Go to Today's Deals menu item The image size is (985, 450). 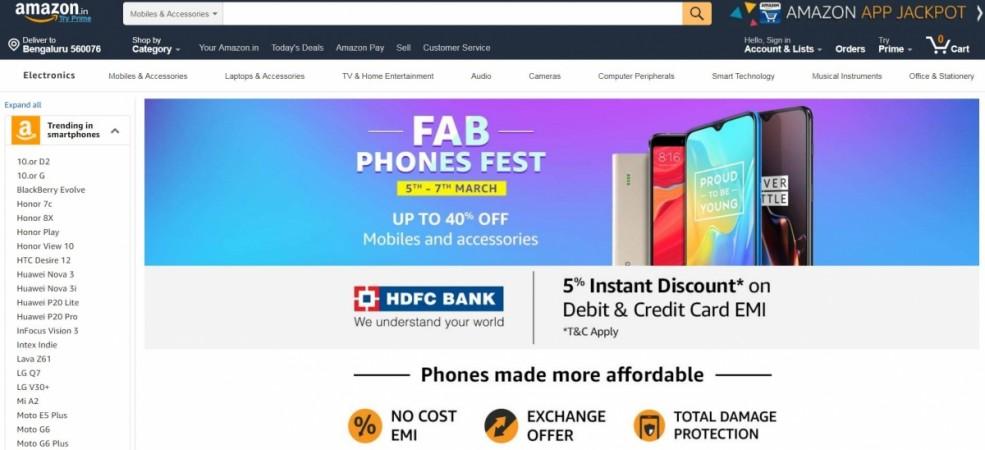click(x=297, y=48)
